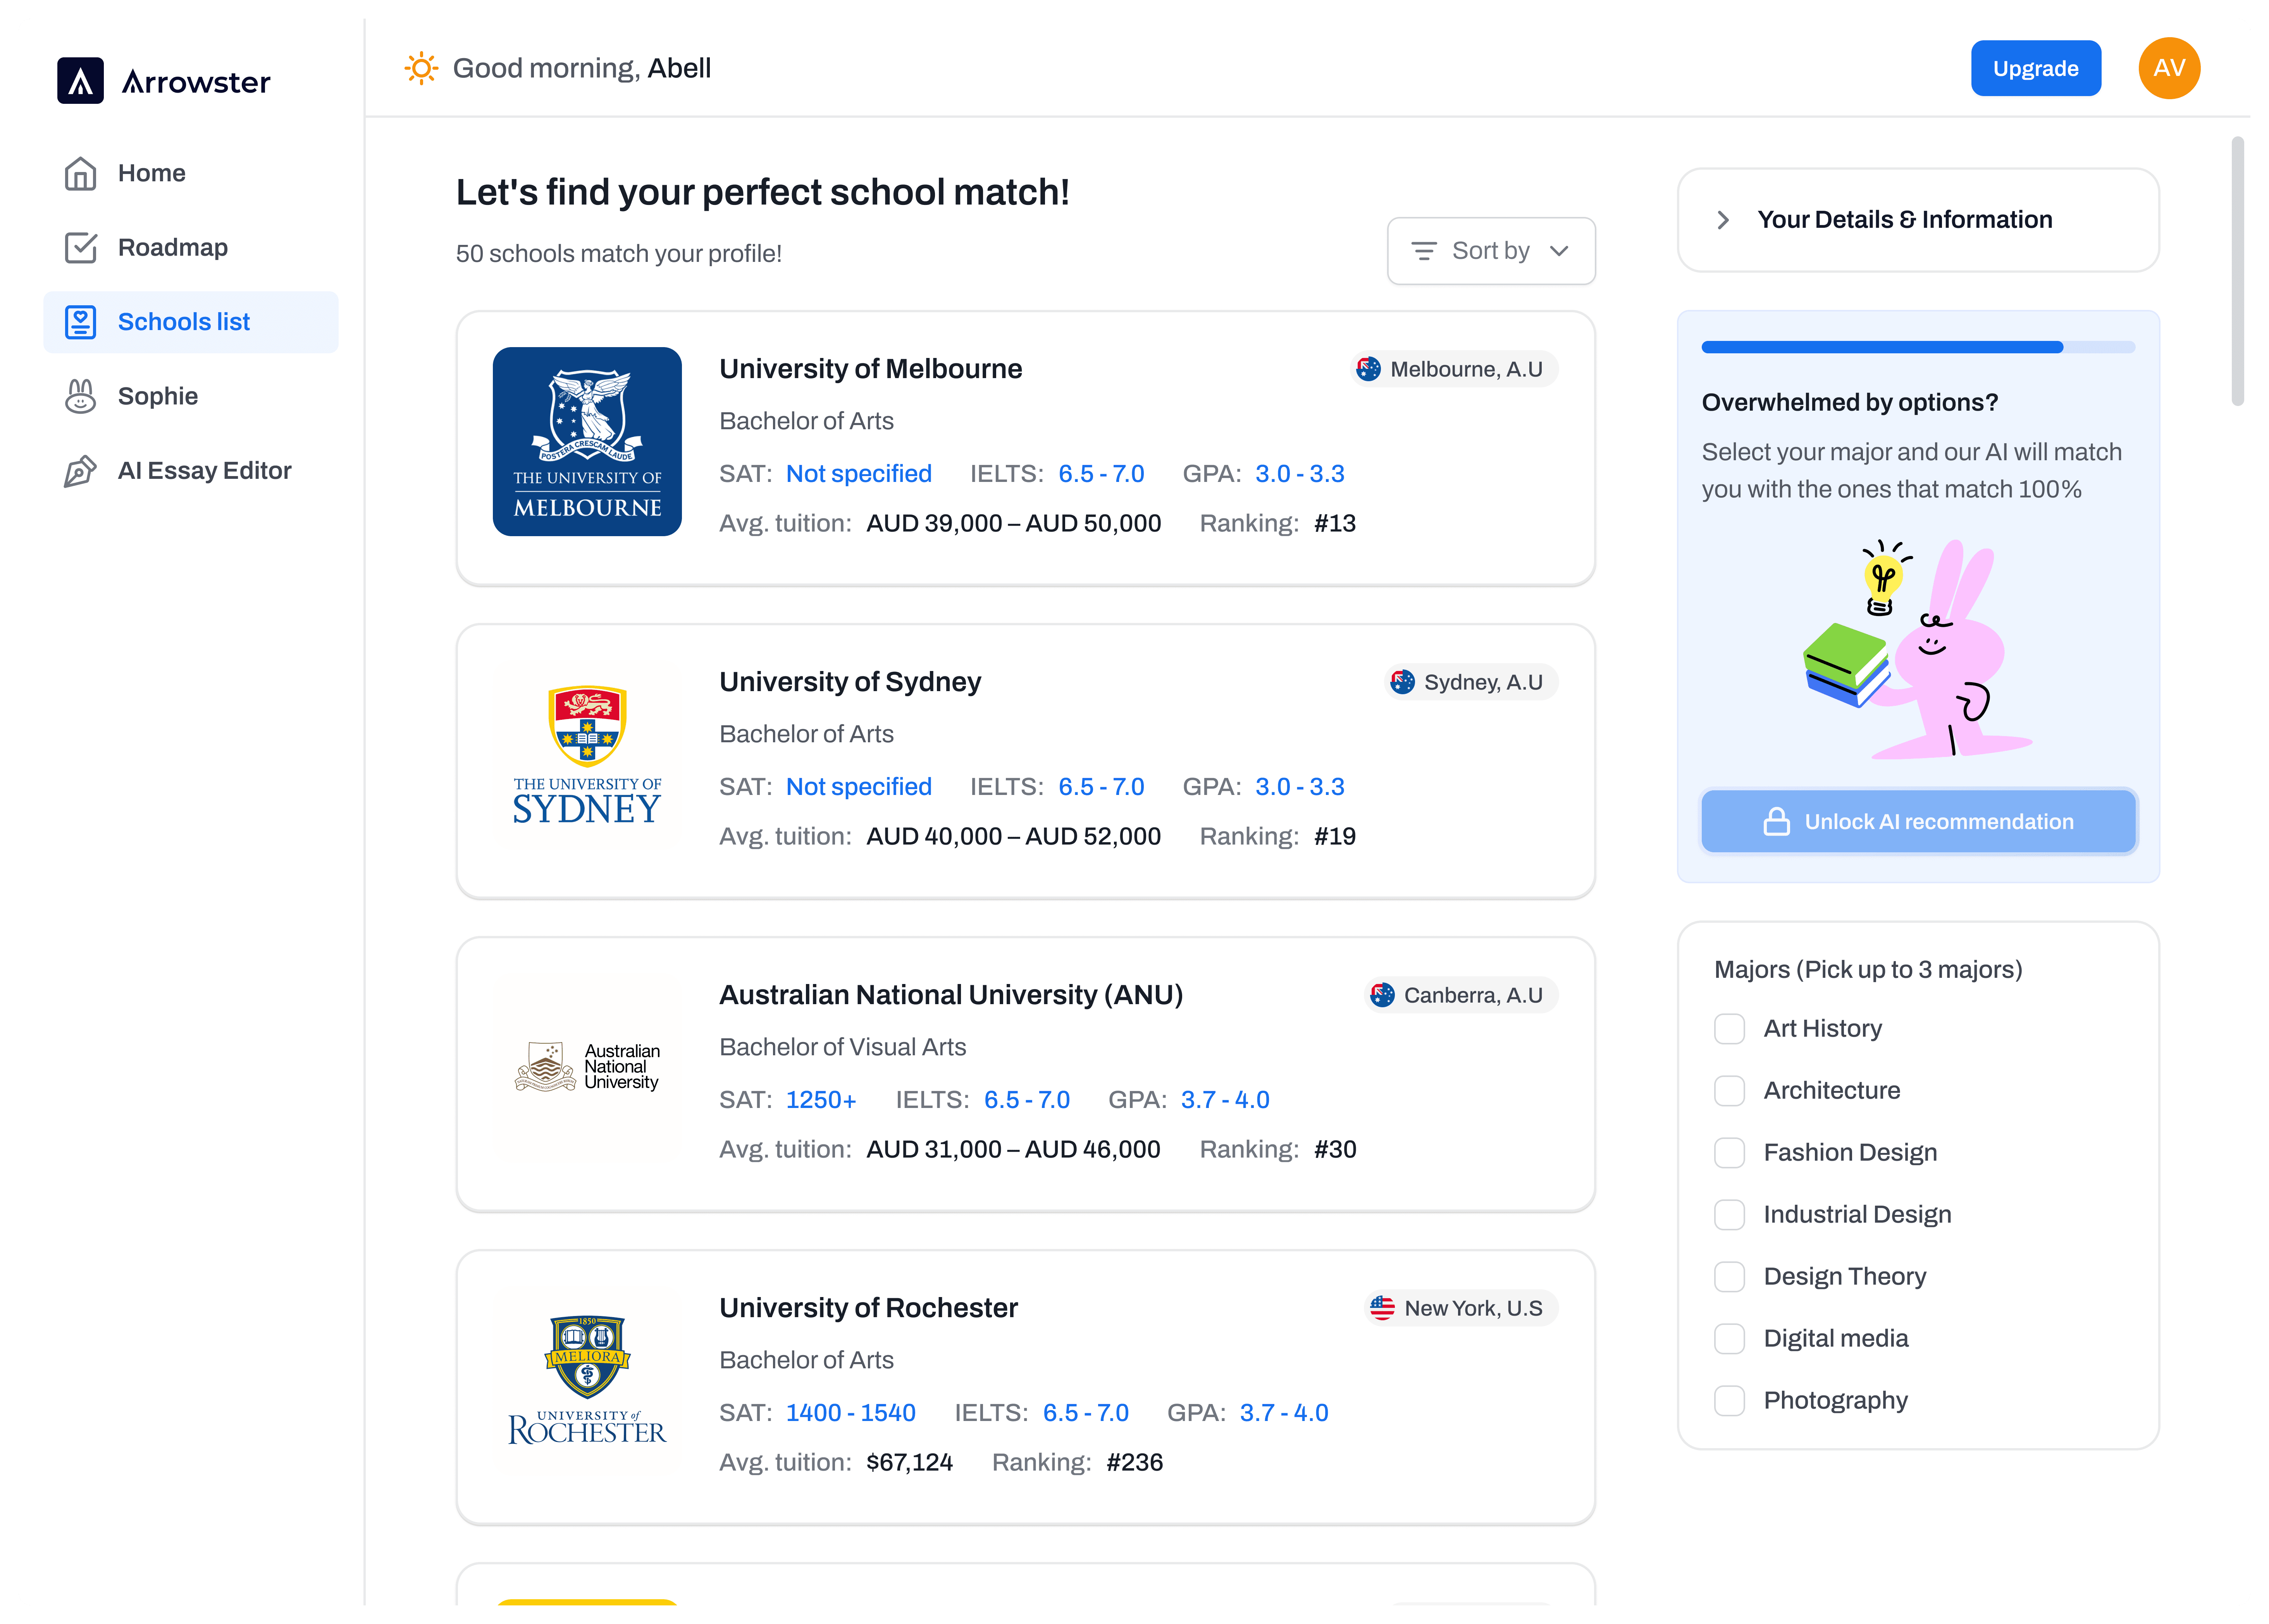The width and height of the screenshot is (2269, 1624).
Task: Click the Ranking value #30
Action: (1334, 1149)
